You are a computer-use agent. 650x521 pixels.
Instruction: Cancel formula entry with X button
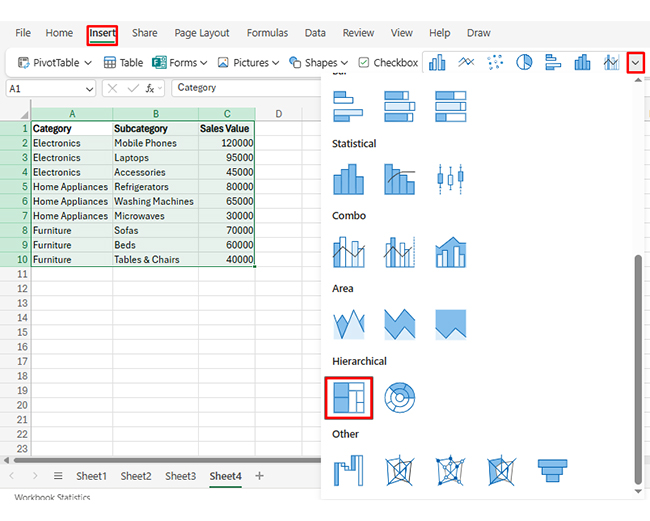(x=112, y=88)
